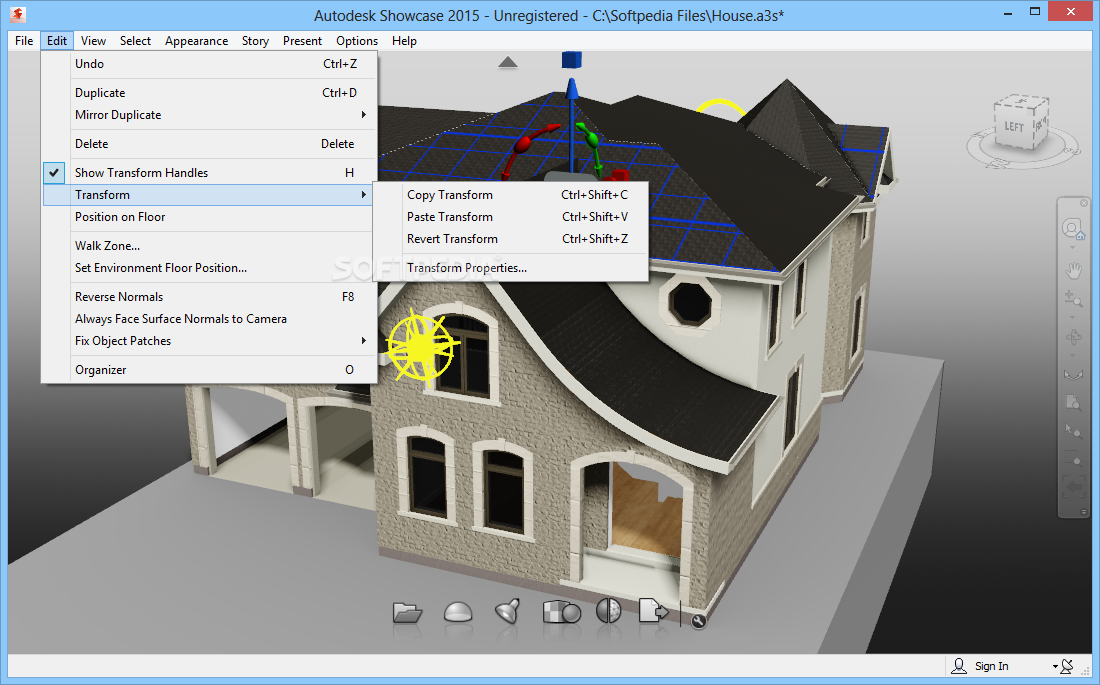
Task: Click the blue cube transform handle above roof
Action: [x=572, y=60]
